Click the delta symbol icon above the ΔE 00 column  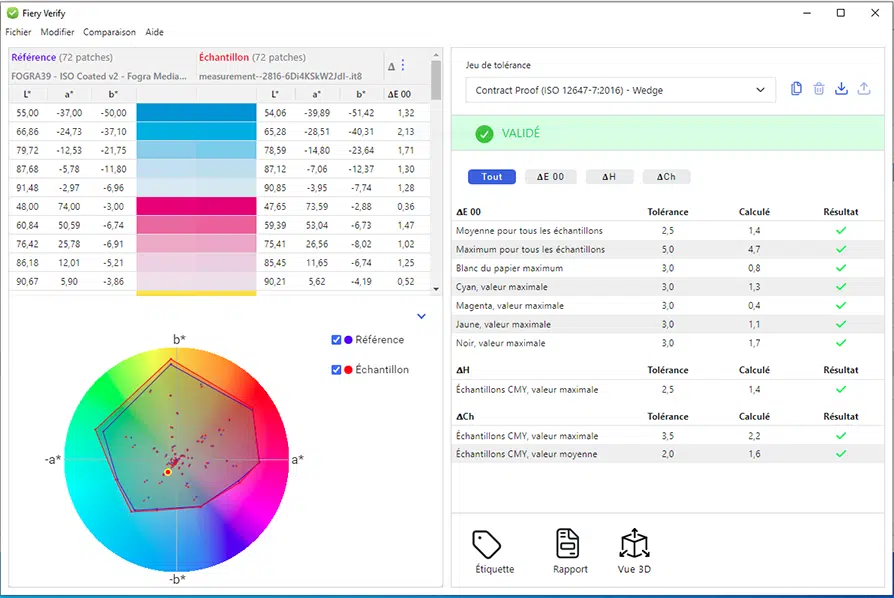tap(391, 67)
